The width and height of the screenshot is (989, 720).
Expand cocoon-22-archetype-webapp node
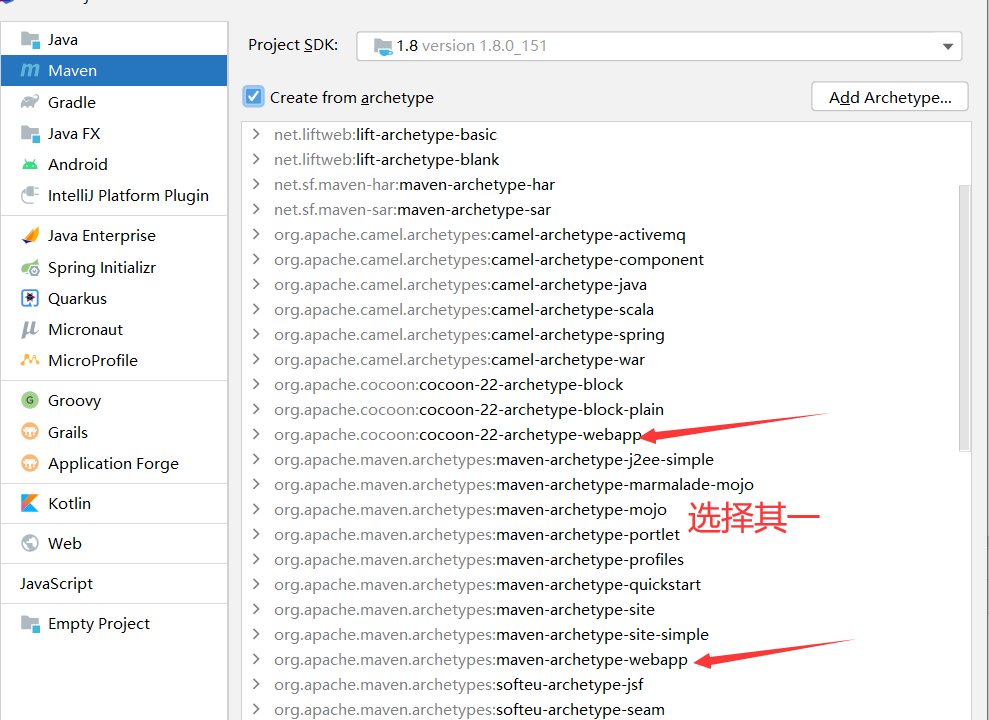pos(256,434)
